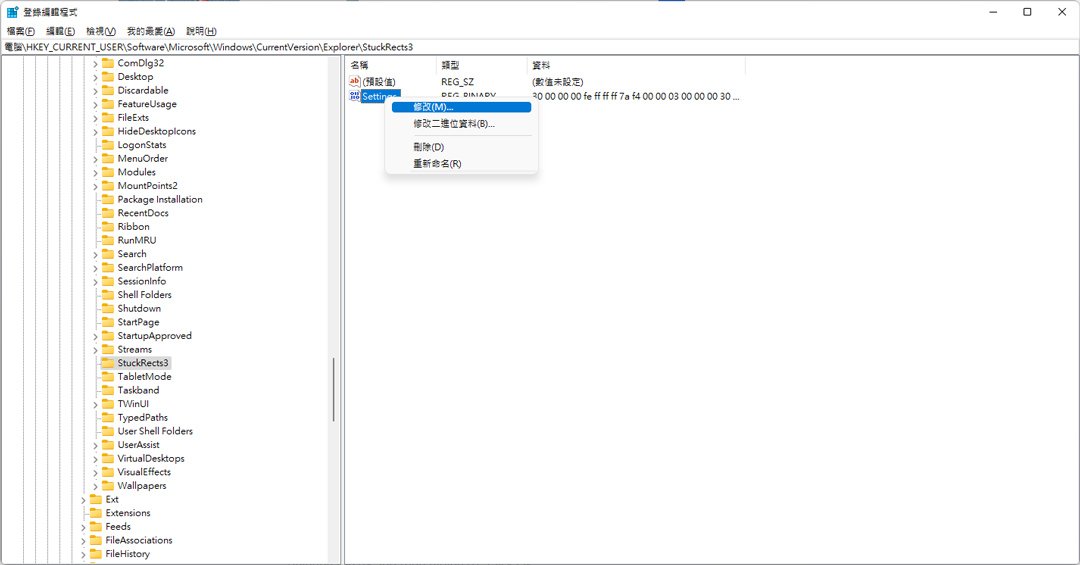Viewport: 1080px width, 565px height.
Task: Expand the StartupApproved key
Action: pos(95,336)
